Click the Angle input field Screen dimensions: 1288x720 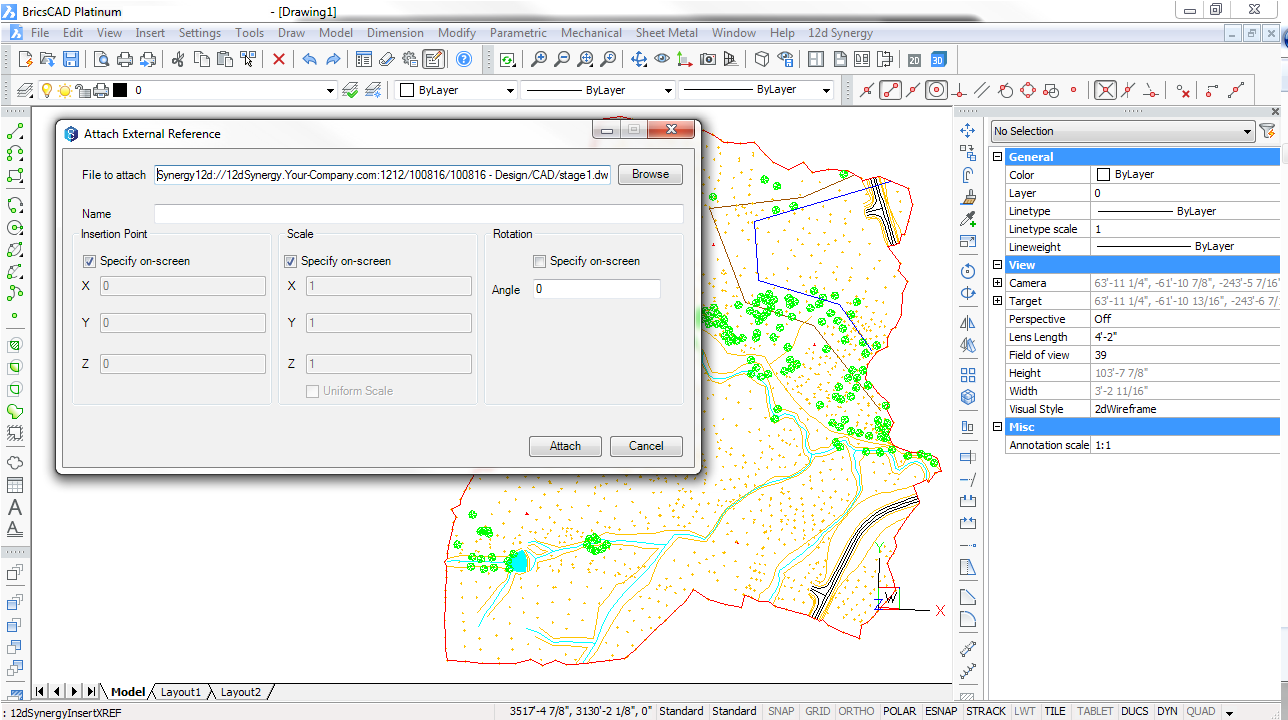596,289
